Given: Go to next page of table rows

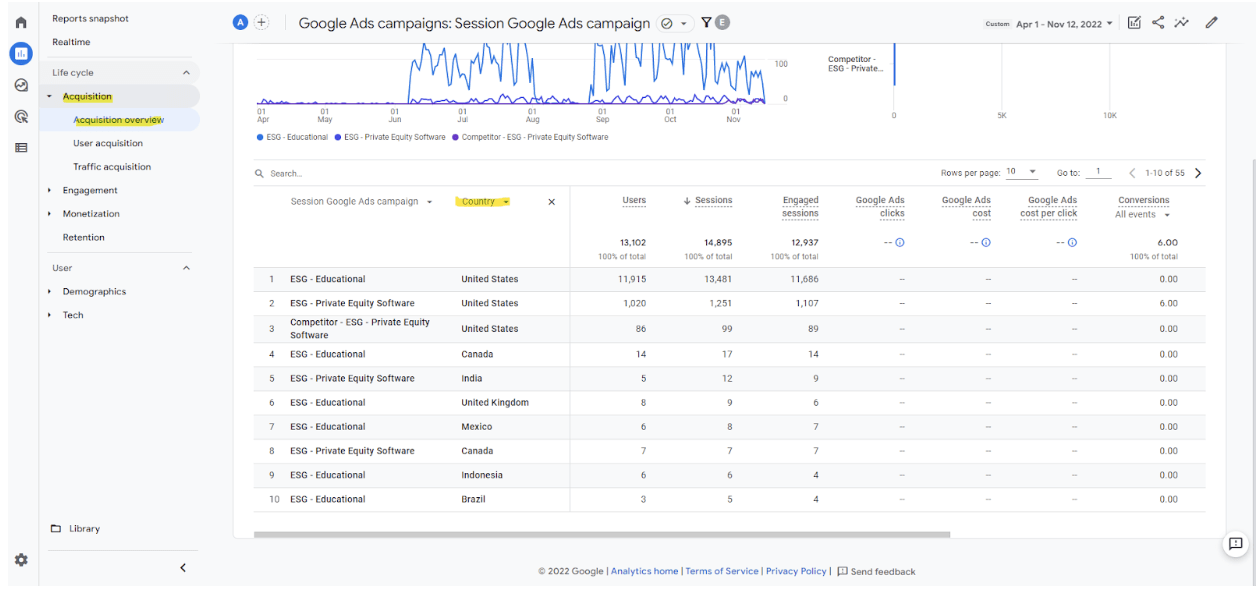Looking at the screenshot, I should 1198,173.
